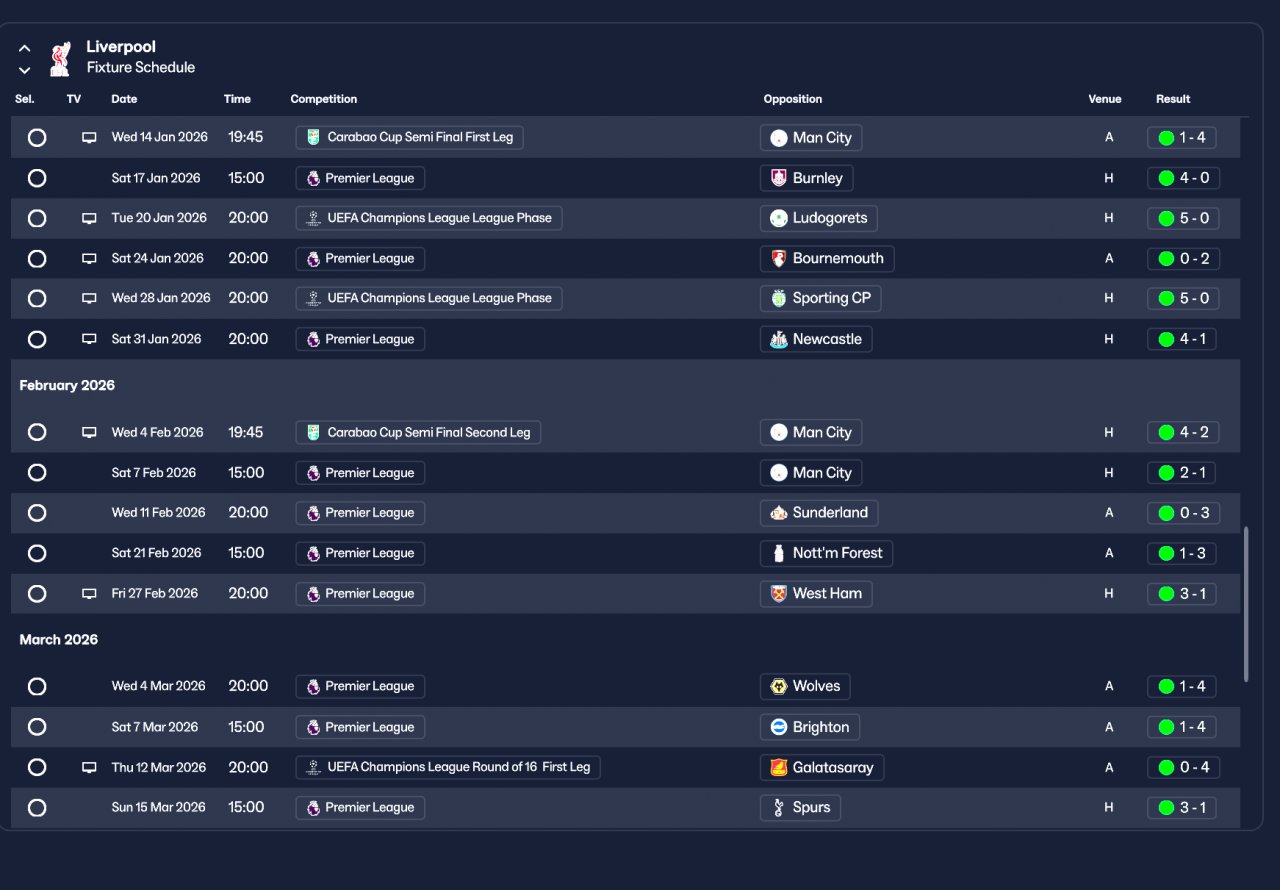Click the Premier League logo on Brighton row
The width and height of the screenshot is (1280, 890).
click(313, 727)
